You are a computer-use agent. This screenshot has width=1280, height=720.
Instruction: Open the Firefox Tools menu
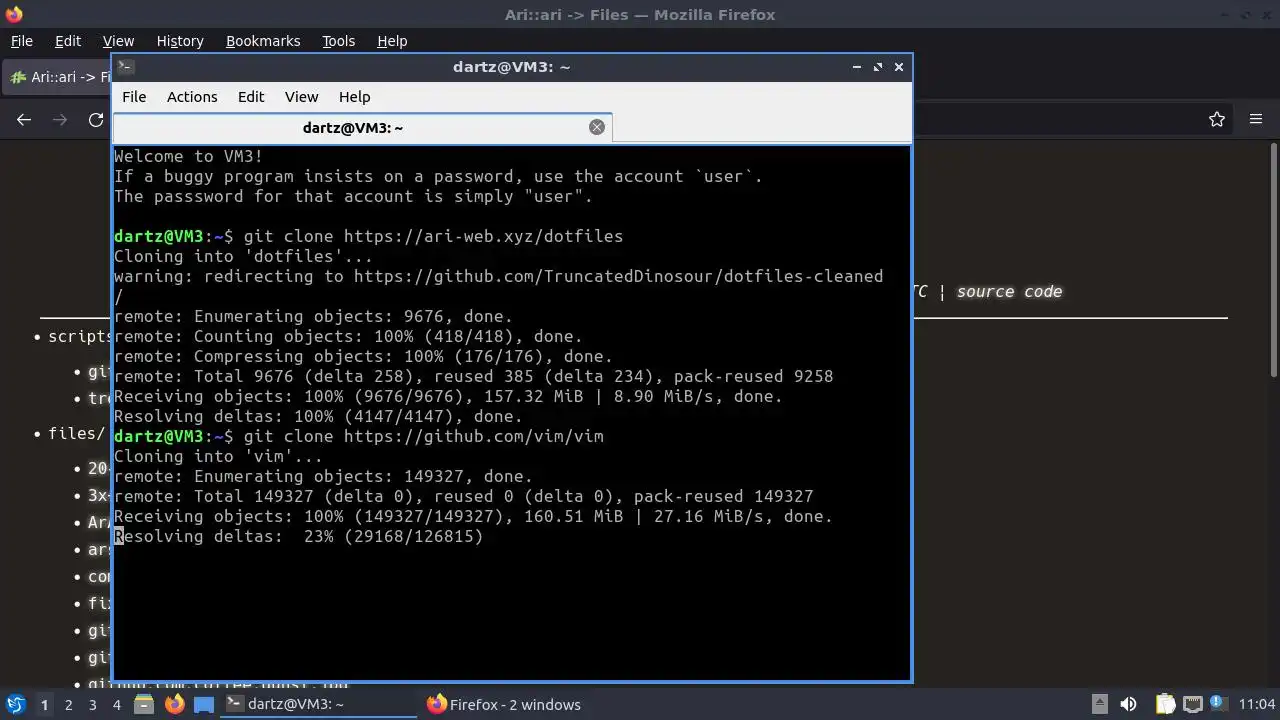[338, 41]
